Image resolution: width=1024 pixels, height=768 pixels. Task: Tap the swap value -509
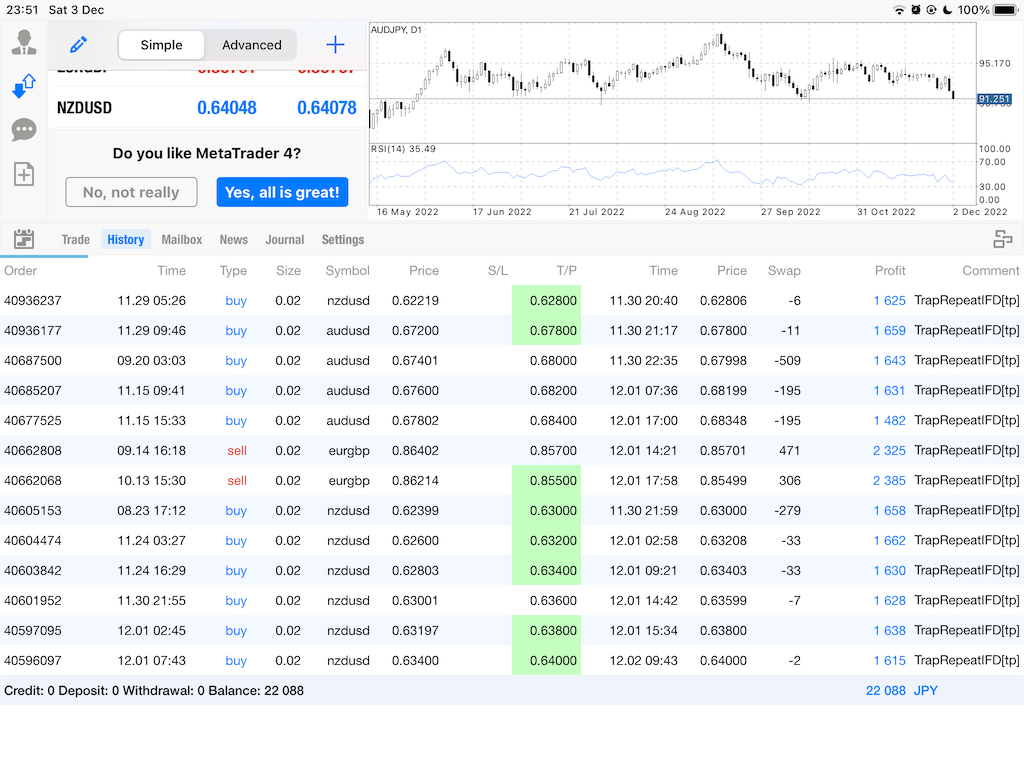(787, 360)
